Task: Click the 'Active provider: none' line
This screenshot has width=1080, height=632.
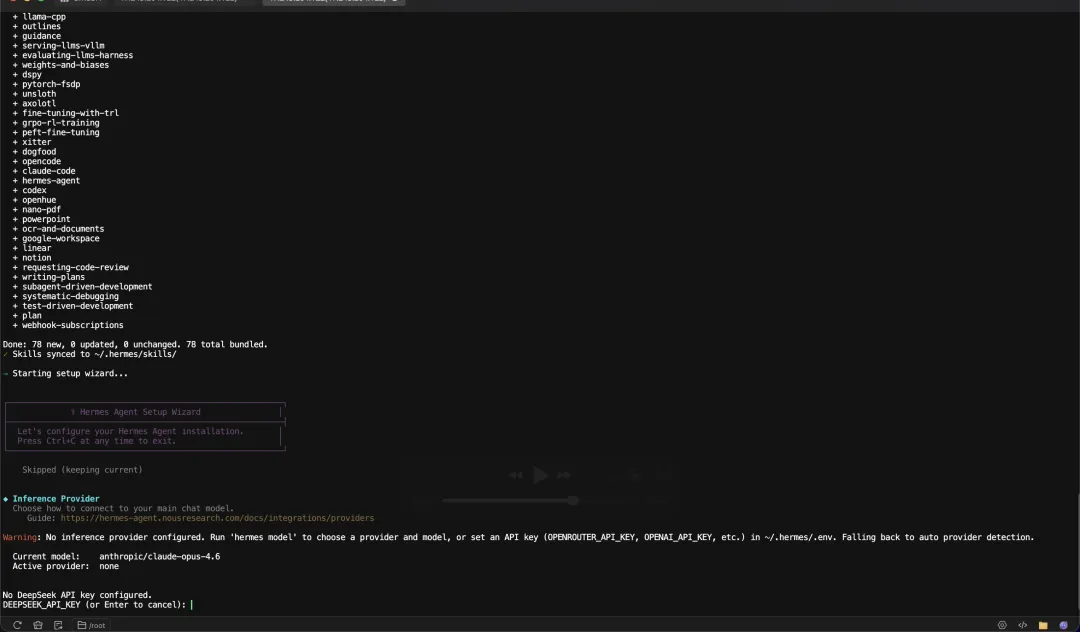Action: point(65,566)
